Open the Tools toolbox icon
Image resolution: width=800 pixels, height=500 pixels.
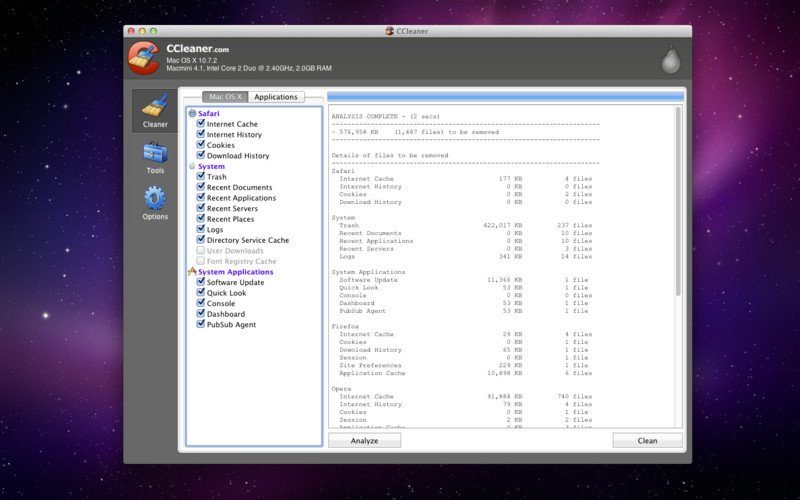155,153
